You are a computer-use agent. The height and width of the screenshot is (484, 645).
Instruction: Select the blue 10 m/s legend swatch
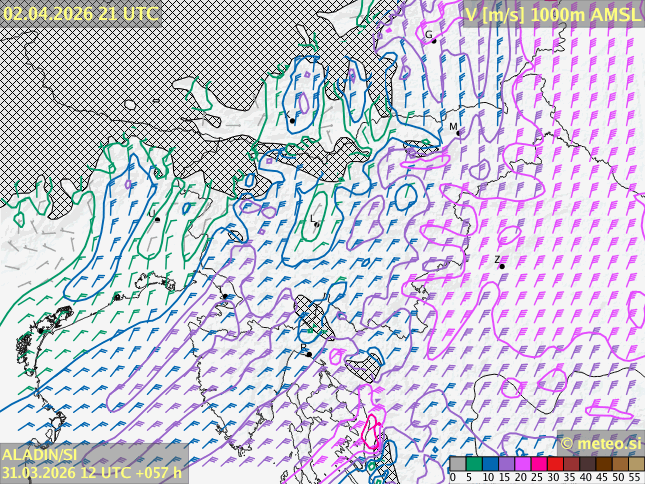[x=490, y=464]
